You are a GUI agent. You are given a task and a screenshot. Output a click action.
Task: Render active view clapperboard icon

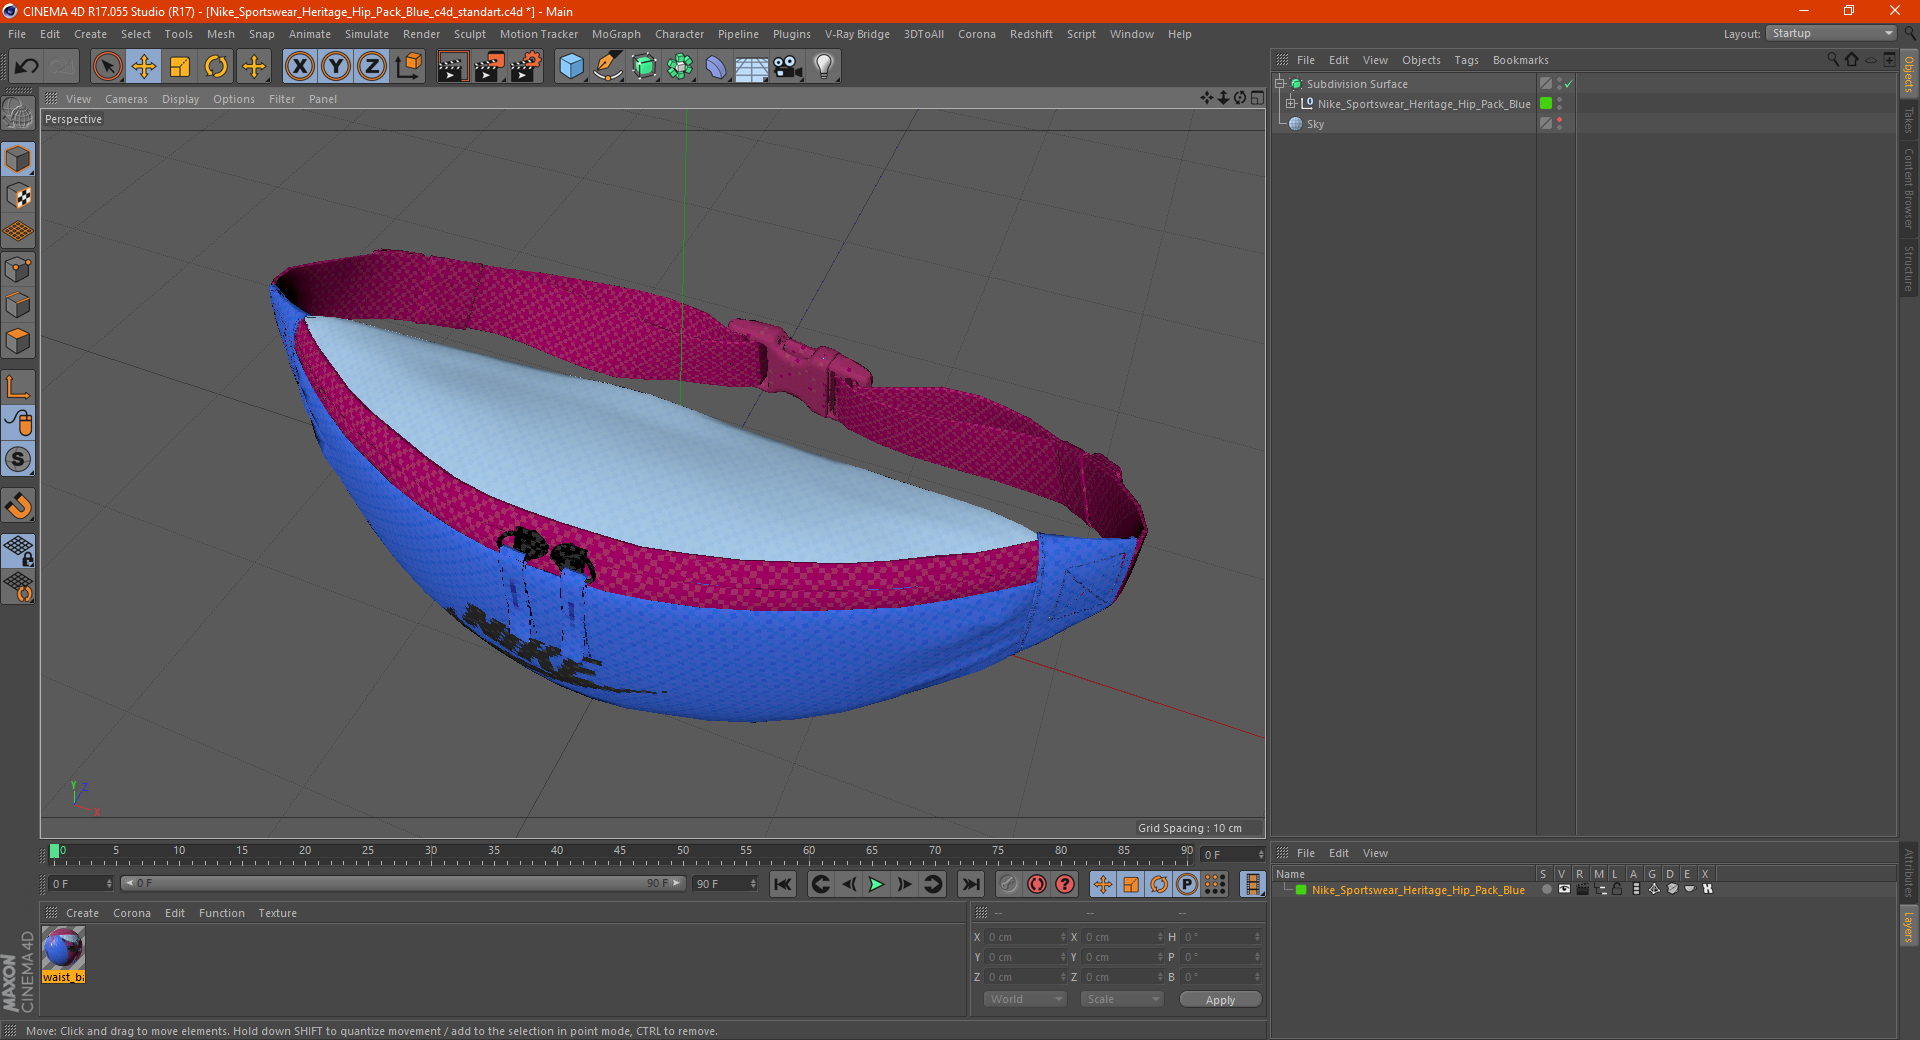point(452,67)
